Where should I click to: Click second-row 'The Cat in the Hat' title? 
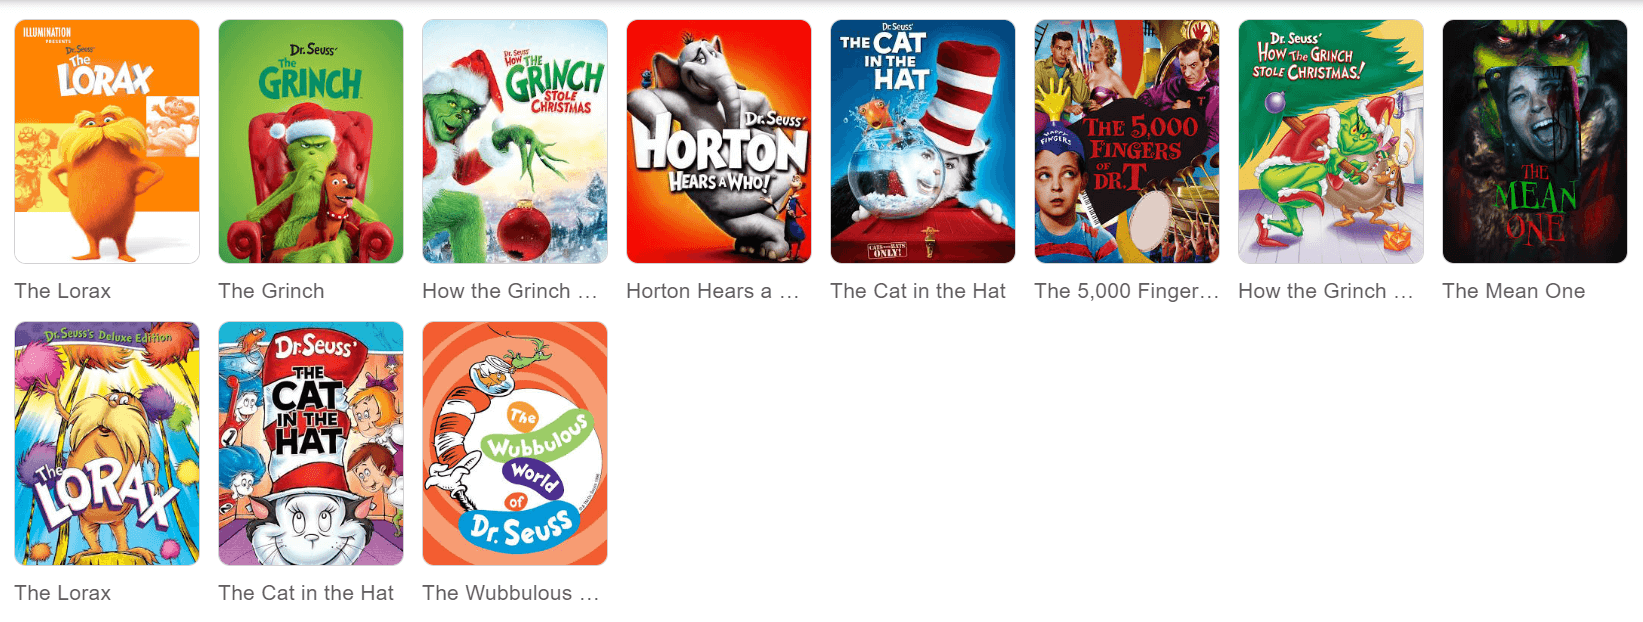[x=306, y=593]
